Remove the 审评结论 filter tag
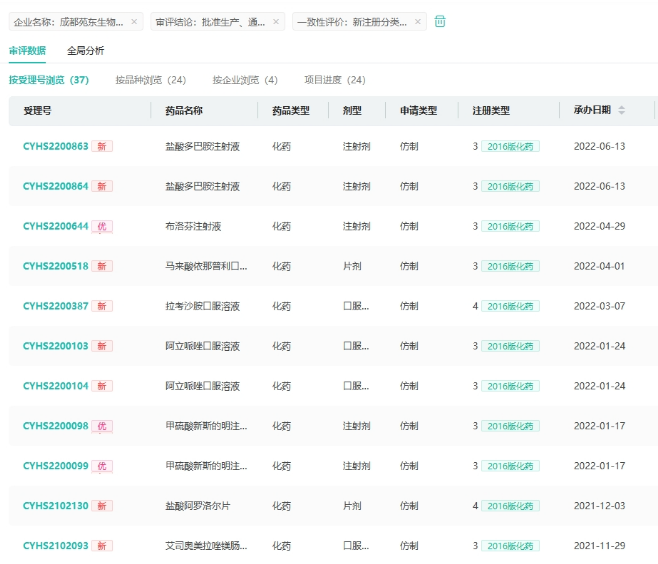The image size is (658, 564). 276,22
